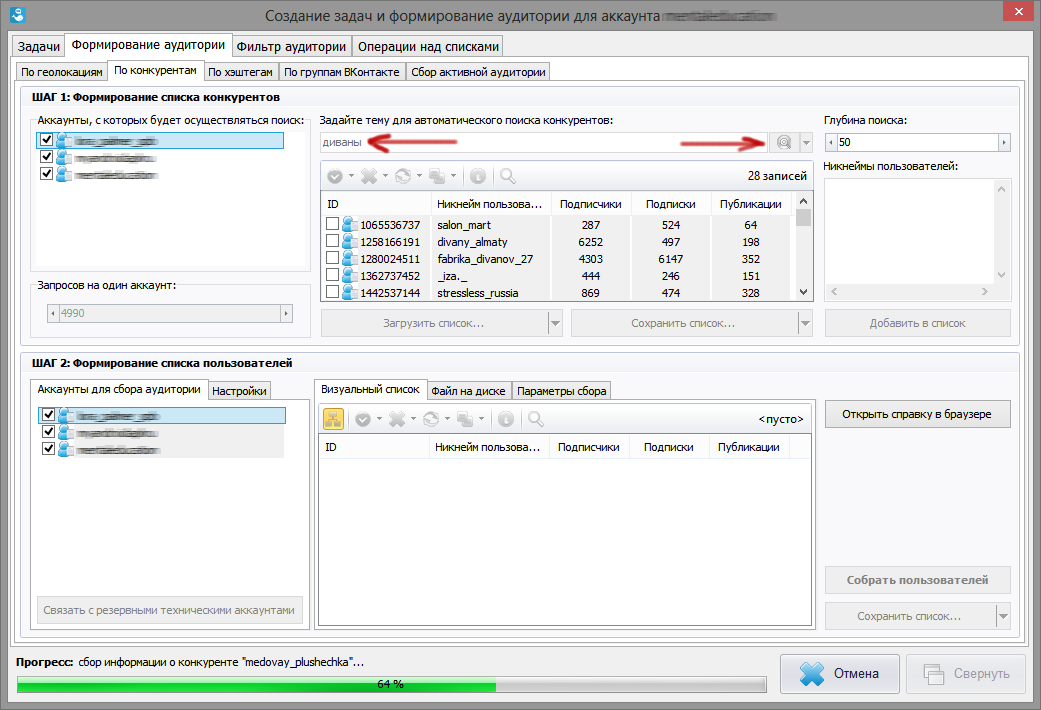The width and height of the screenshot is (1041, 710).
Task: Click the magnifier icon in visual list toolbar
Action: pos(536,419)
